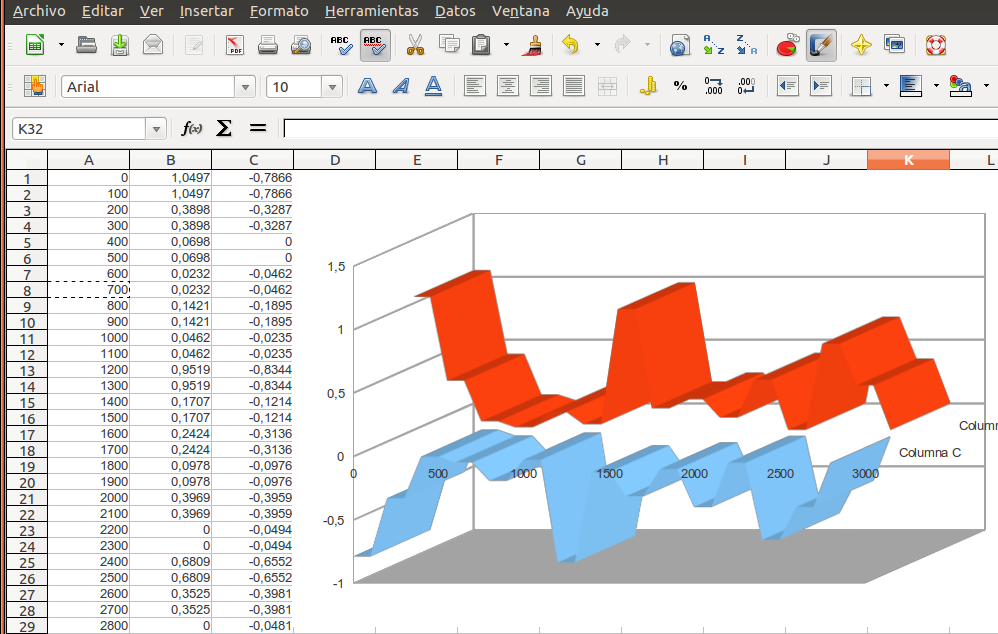Sort ascending A to Z
The image size is (998, 634).
tap(713, 45)
